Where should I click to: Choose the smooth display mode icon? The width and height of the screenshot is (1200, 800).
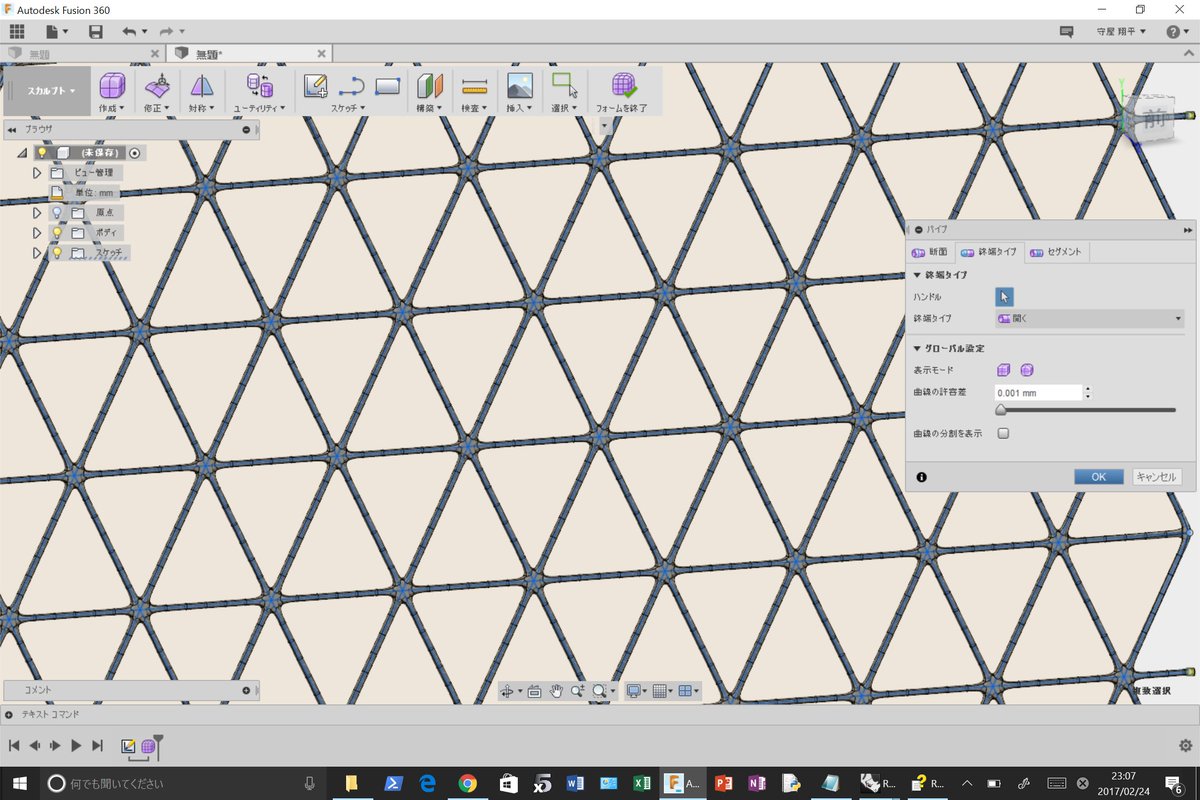pos(1026,371)
